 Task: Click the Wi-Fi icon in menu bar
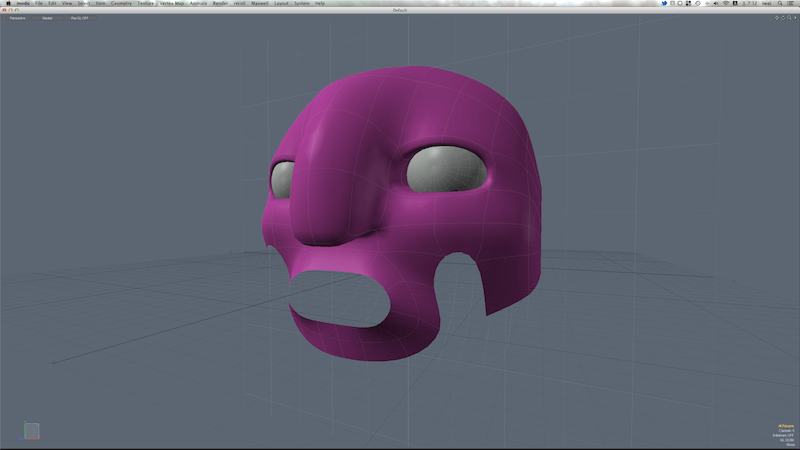tap(726, 3)
